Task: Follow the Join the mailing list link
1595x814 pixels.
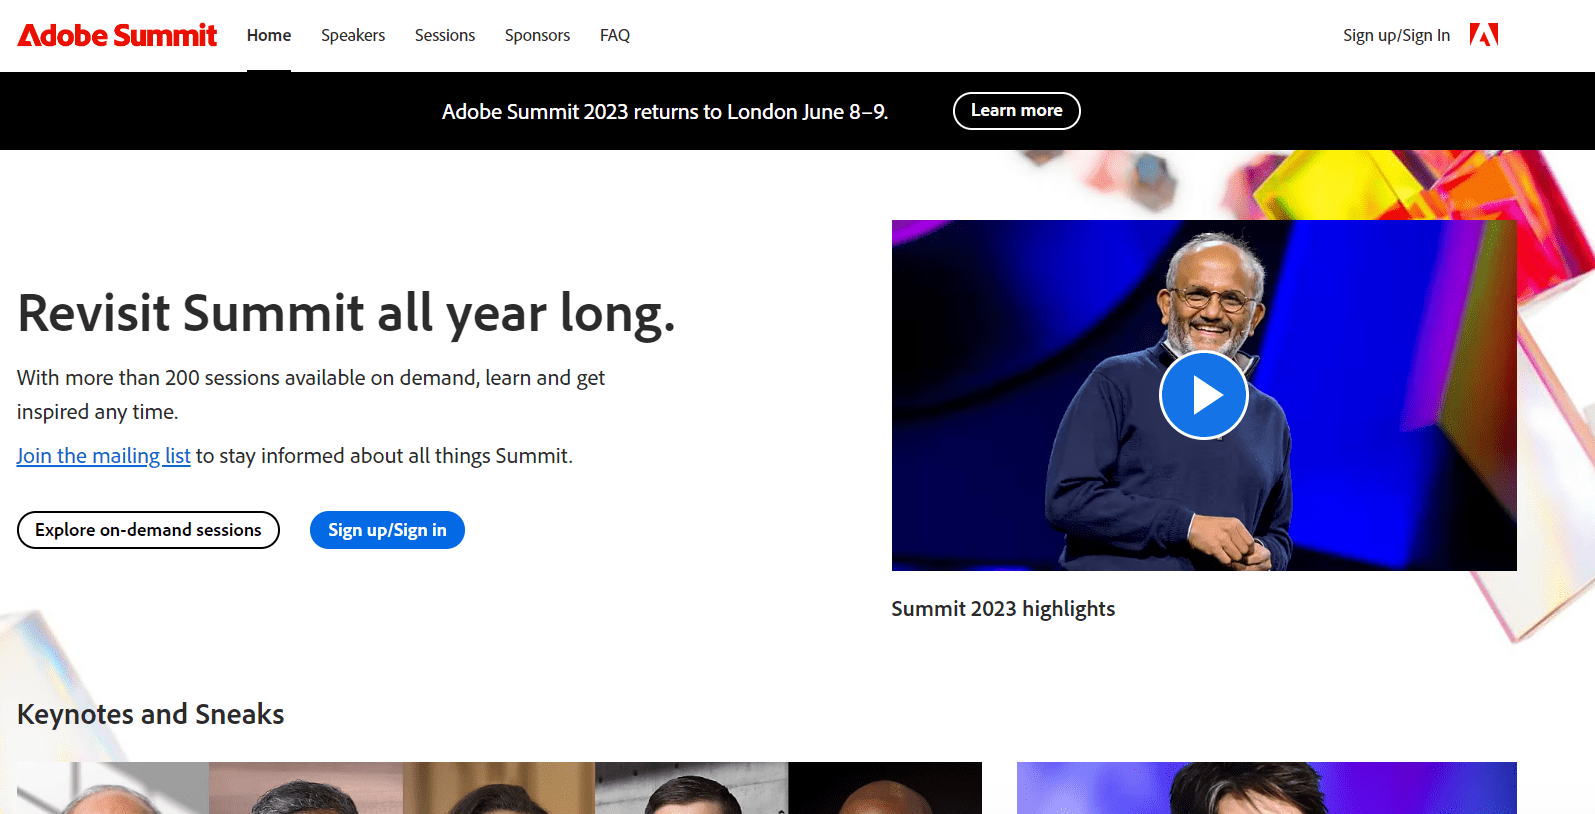Action: pyautogui.click(x=104, y=456)
